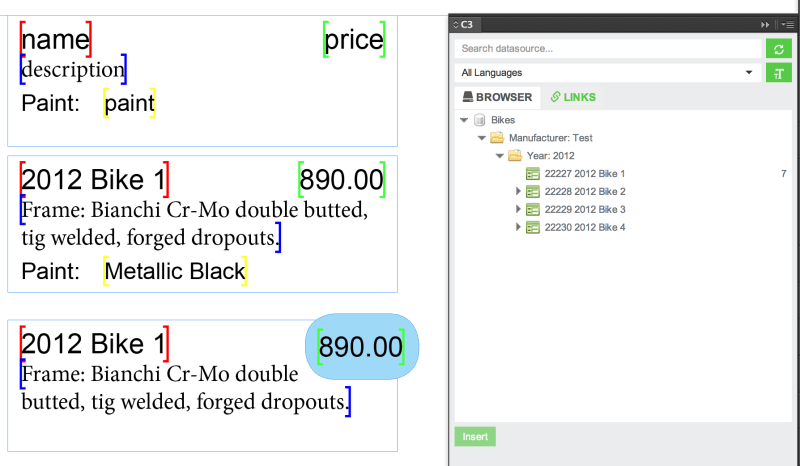Screen dimensions: 800x466
Task: Select 22229 2012 Bike 3 in tree
Action: [x=585, y=210]
